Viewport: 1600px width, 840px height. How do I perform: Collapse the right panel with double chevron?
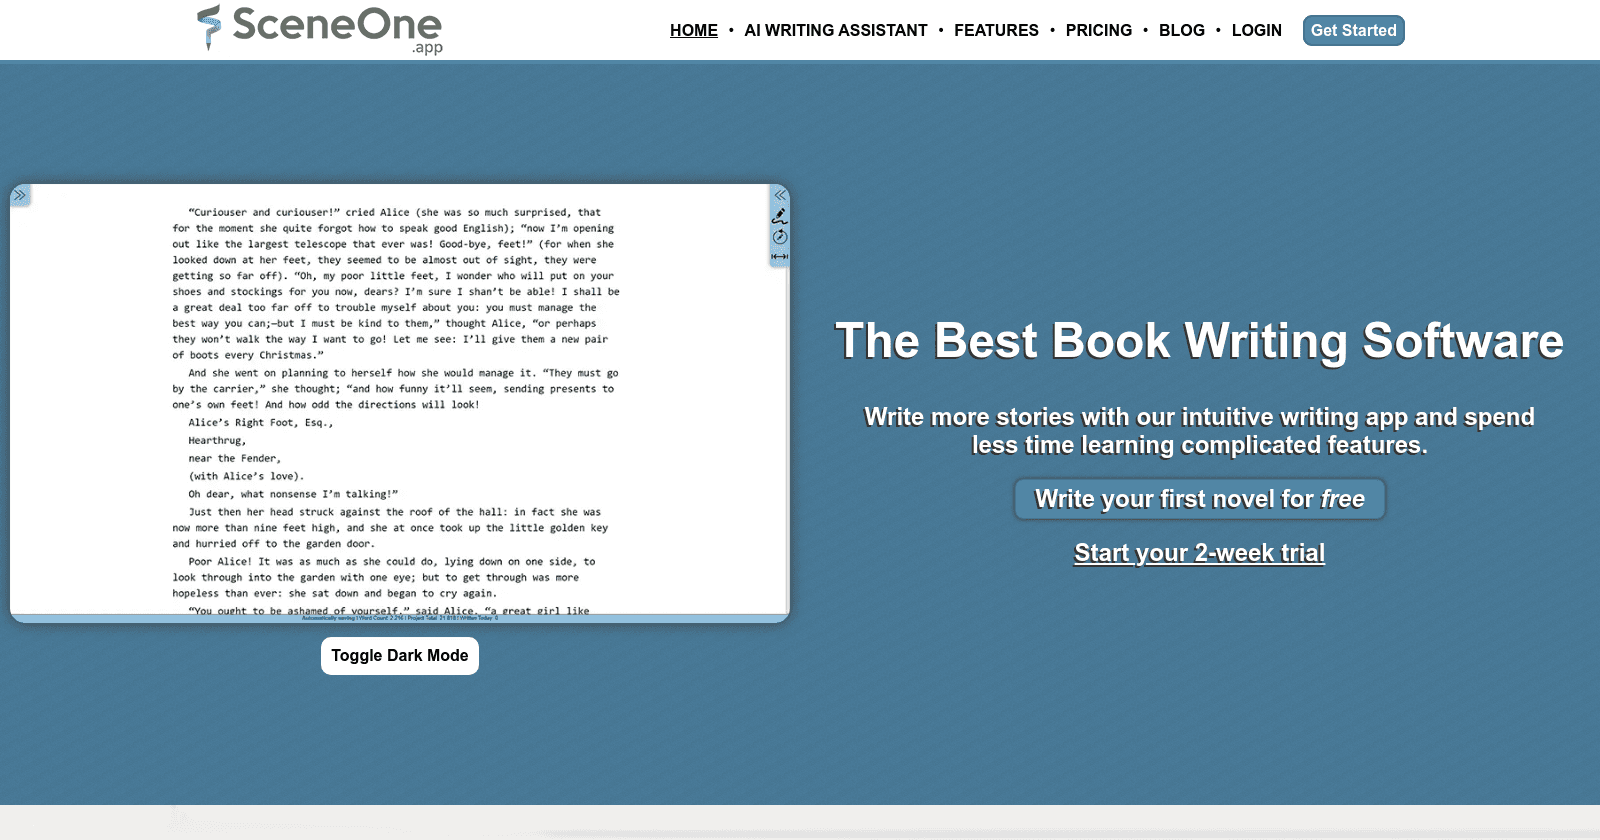tap(780, 195)
